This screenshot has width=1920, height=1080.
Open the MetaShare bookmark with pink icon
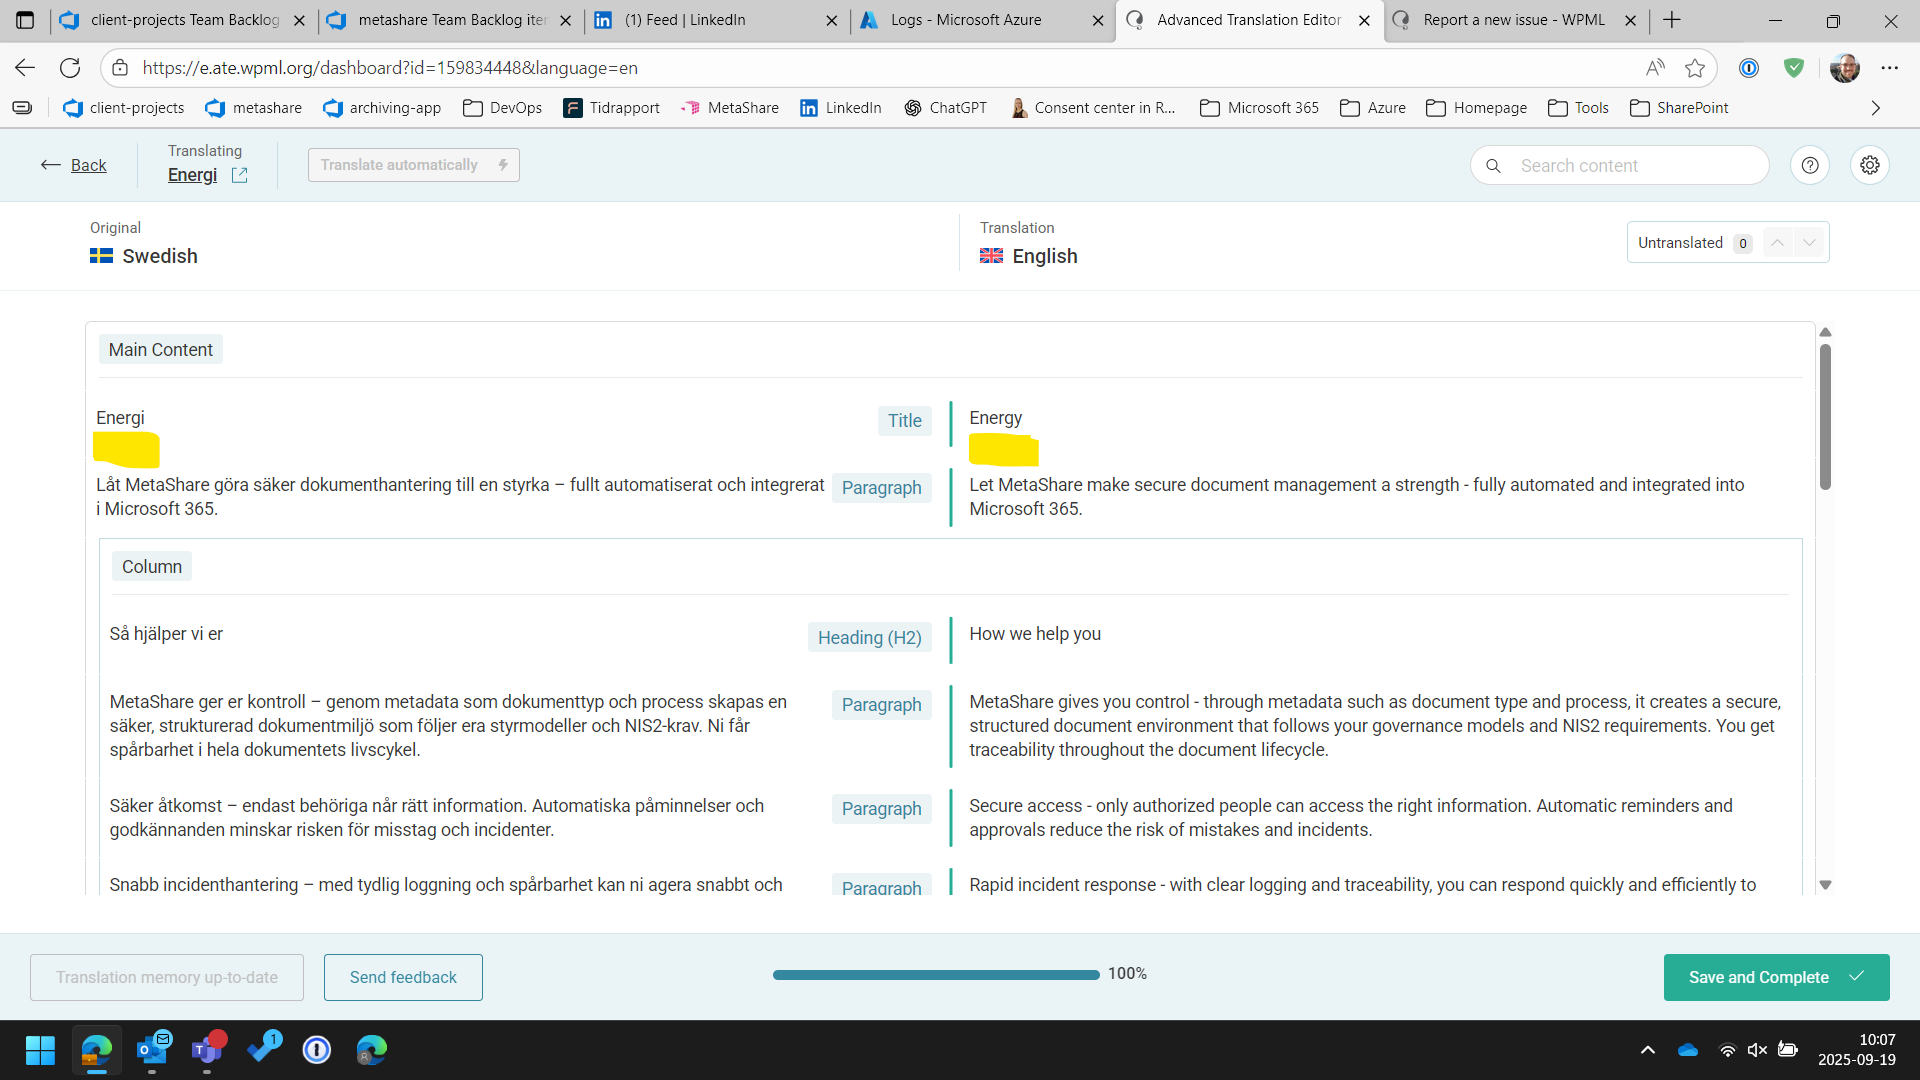[729, 108]
